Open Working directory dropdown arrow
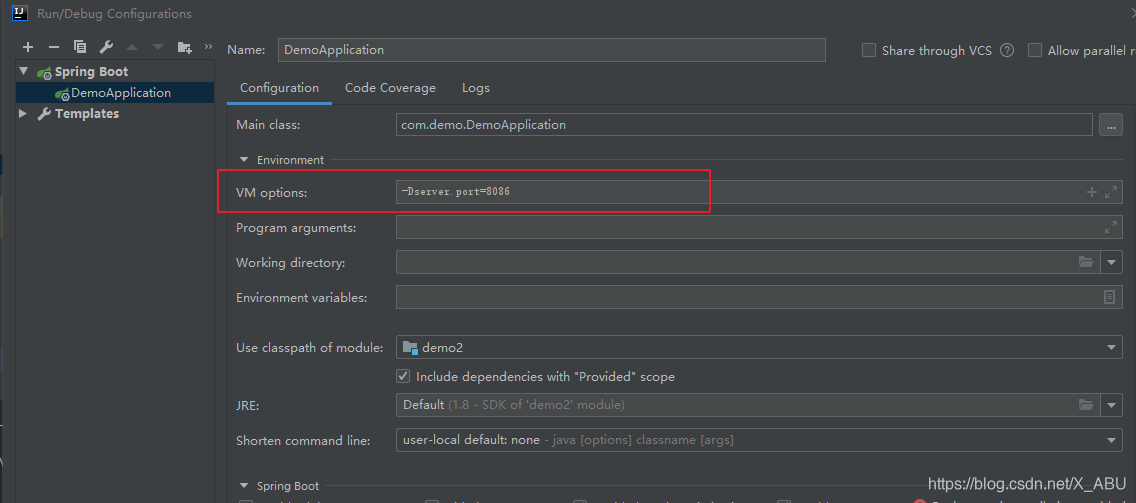 [x=1112, y=262]
